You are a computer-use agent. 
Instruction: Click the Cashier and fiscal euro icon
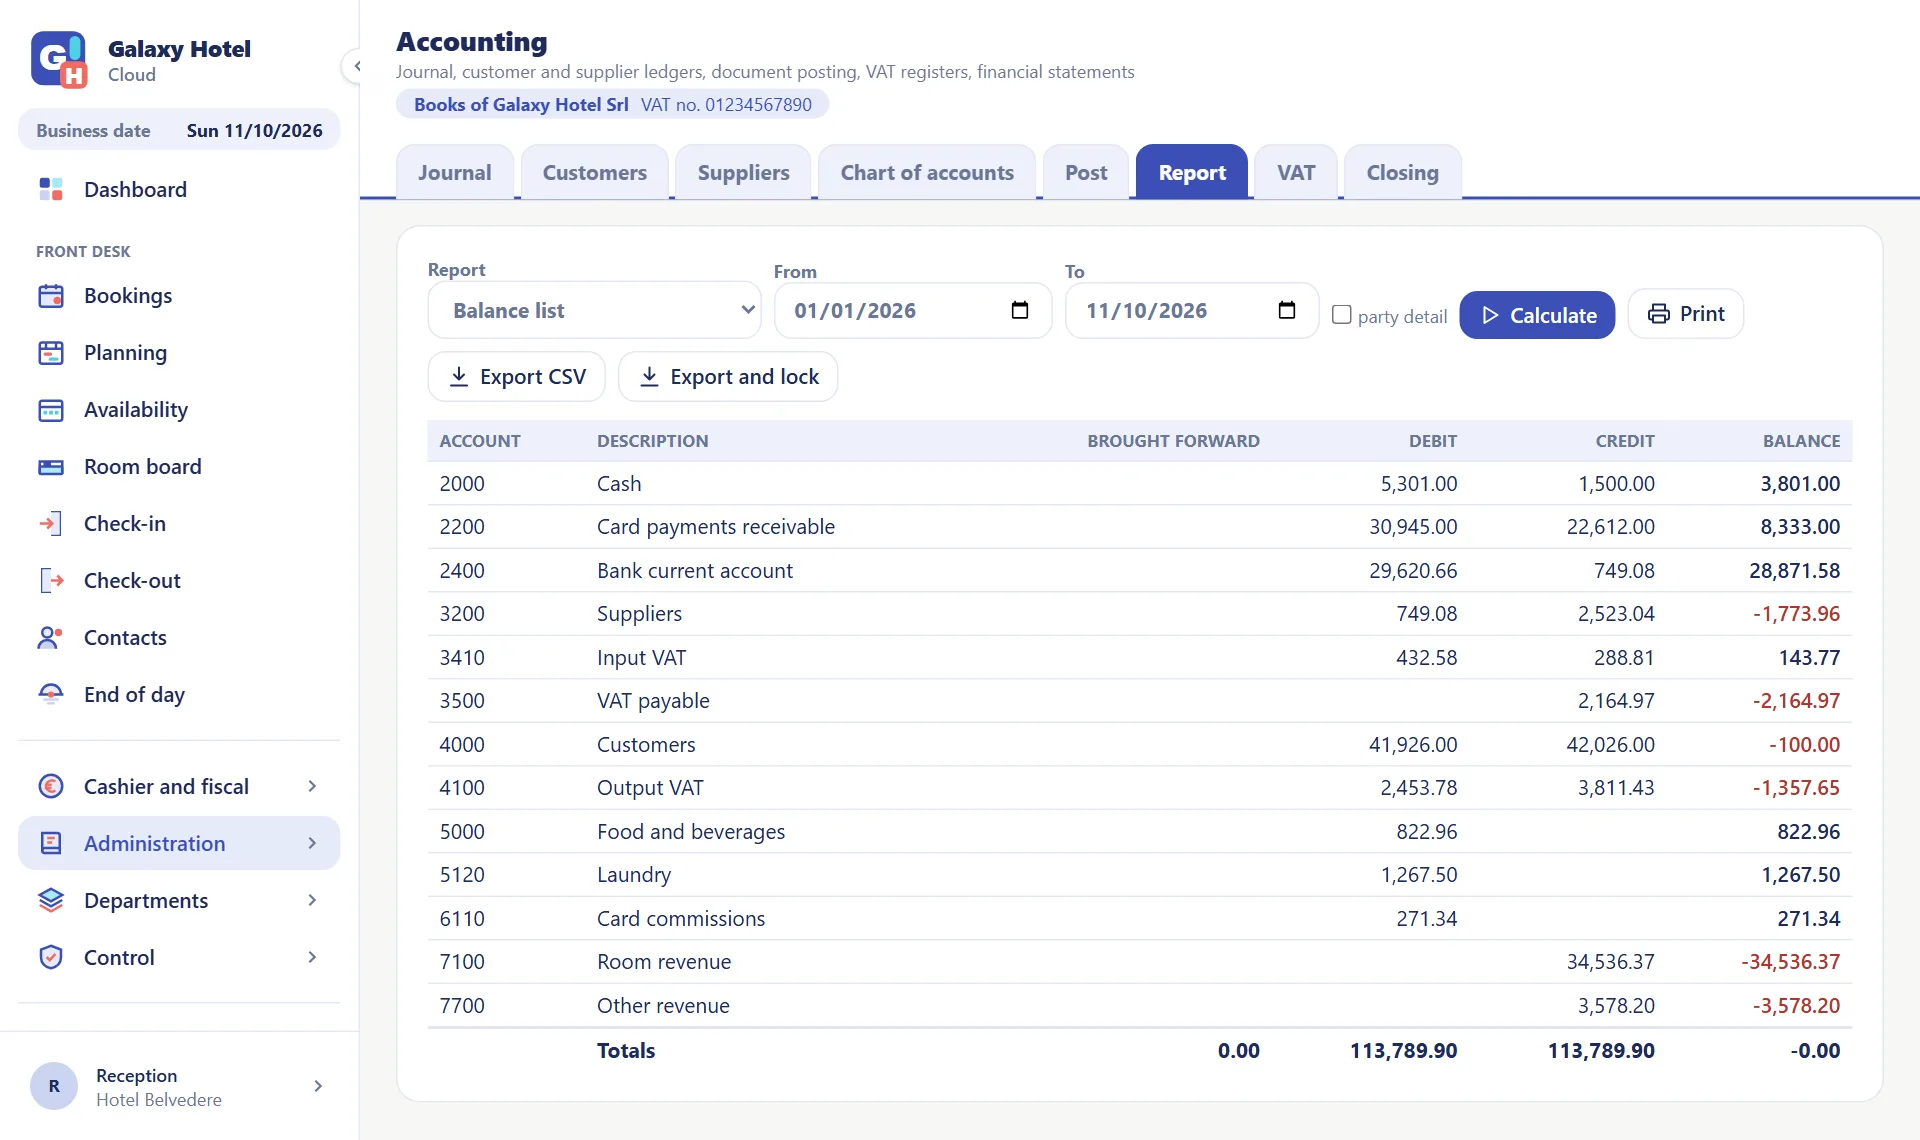51,786
